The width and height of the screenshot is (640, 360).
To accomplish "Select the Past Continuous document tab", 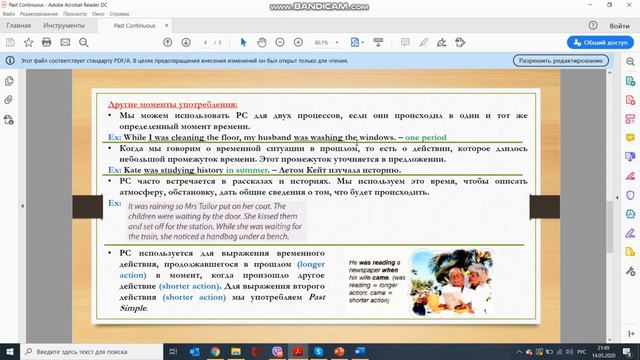I will click(135, 26).
